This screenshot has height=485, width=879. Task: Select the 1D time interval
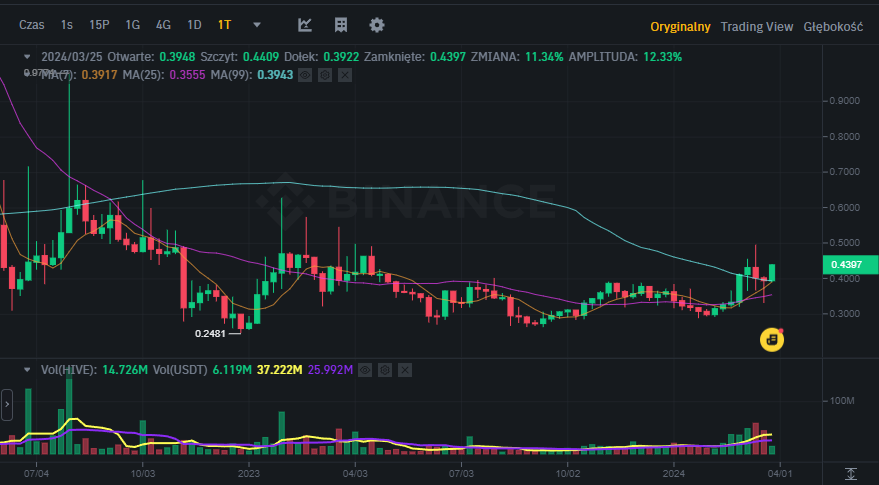tap(194, 25)
